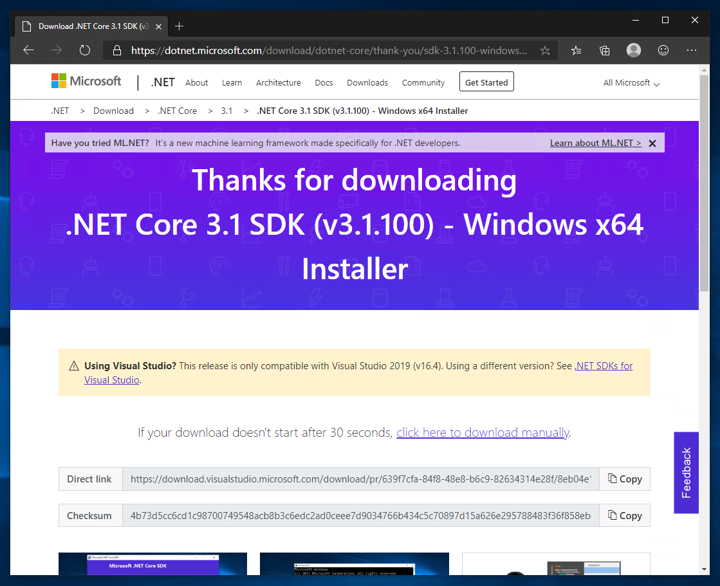The image size is (720, 586).
Task: Open browser settings and more menu
Action: pyautogui.click(x=692, y=50)
